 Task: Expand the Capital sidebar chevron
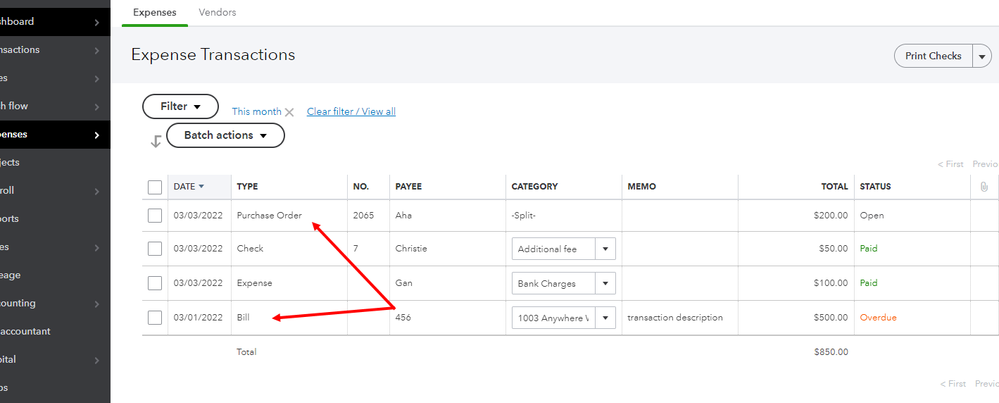[96, 360]
